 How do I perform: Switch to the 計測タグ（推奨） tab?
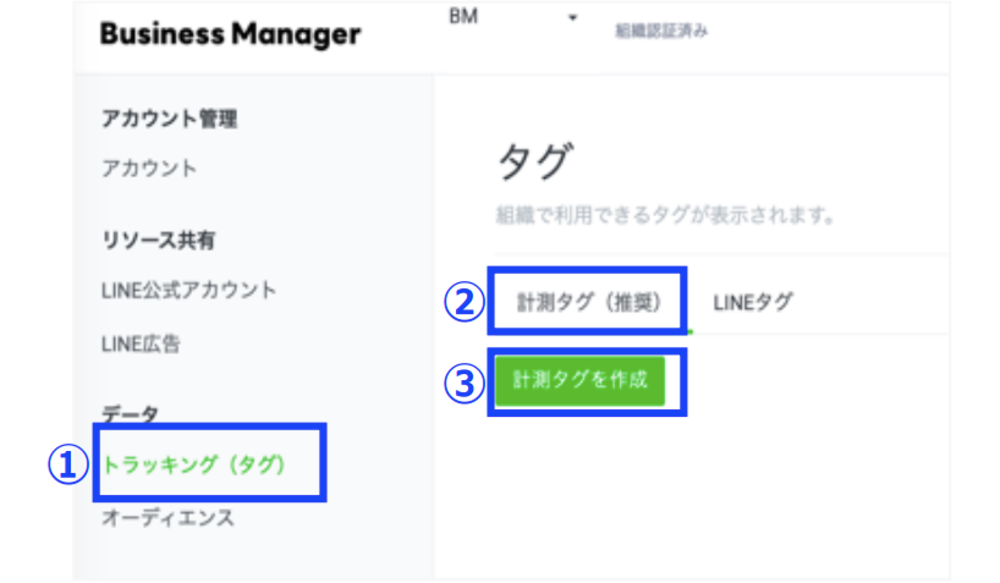click(x=588, y=301)
